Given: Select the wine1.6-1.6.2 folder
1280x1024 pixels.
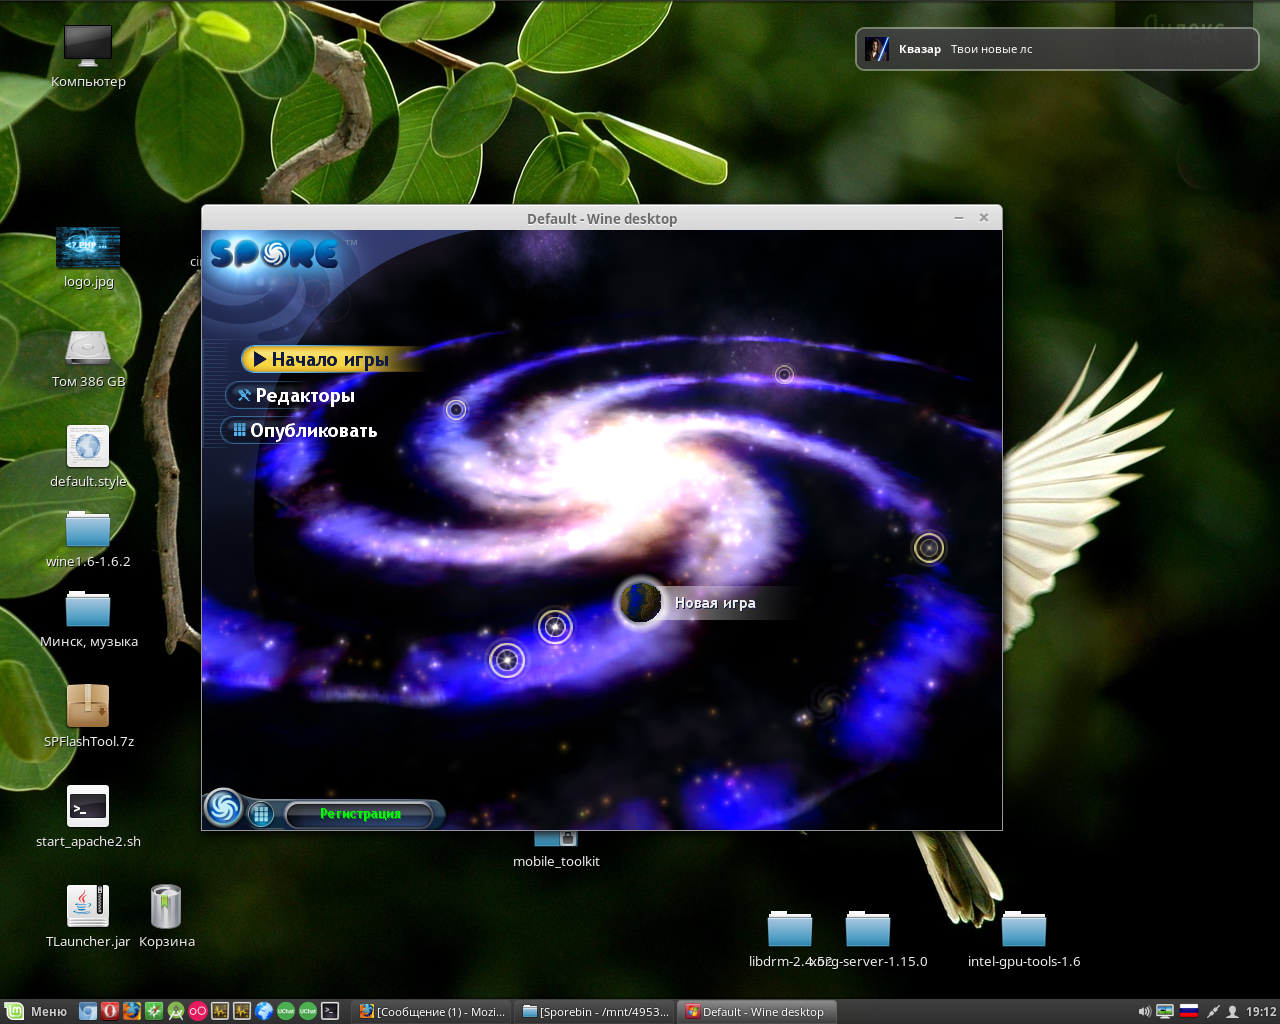Looking at the screenshot, I should (88, 529).
